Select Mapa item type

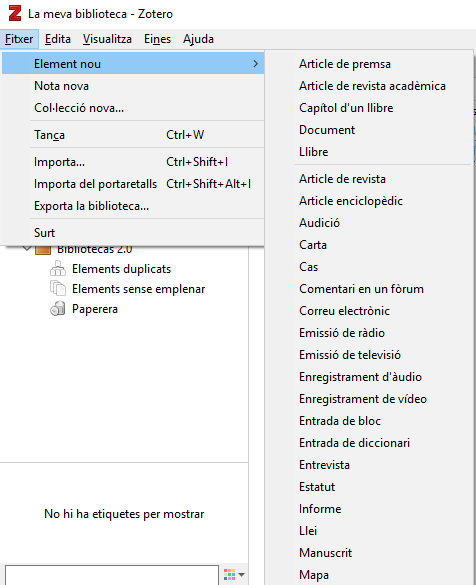click(x=369, y=575)
